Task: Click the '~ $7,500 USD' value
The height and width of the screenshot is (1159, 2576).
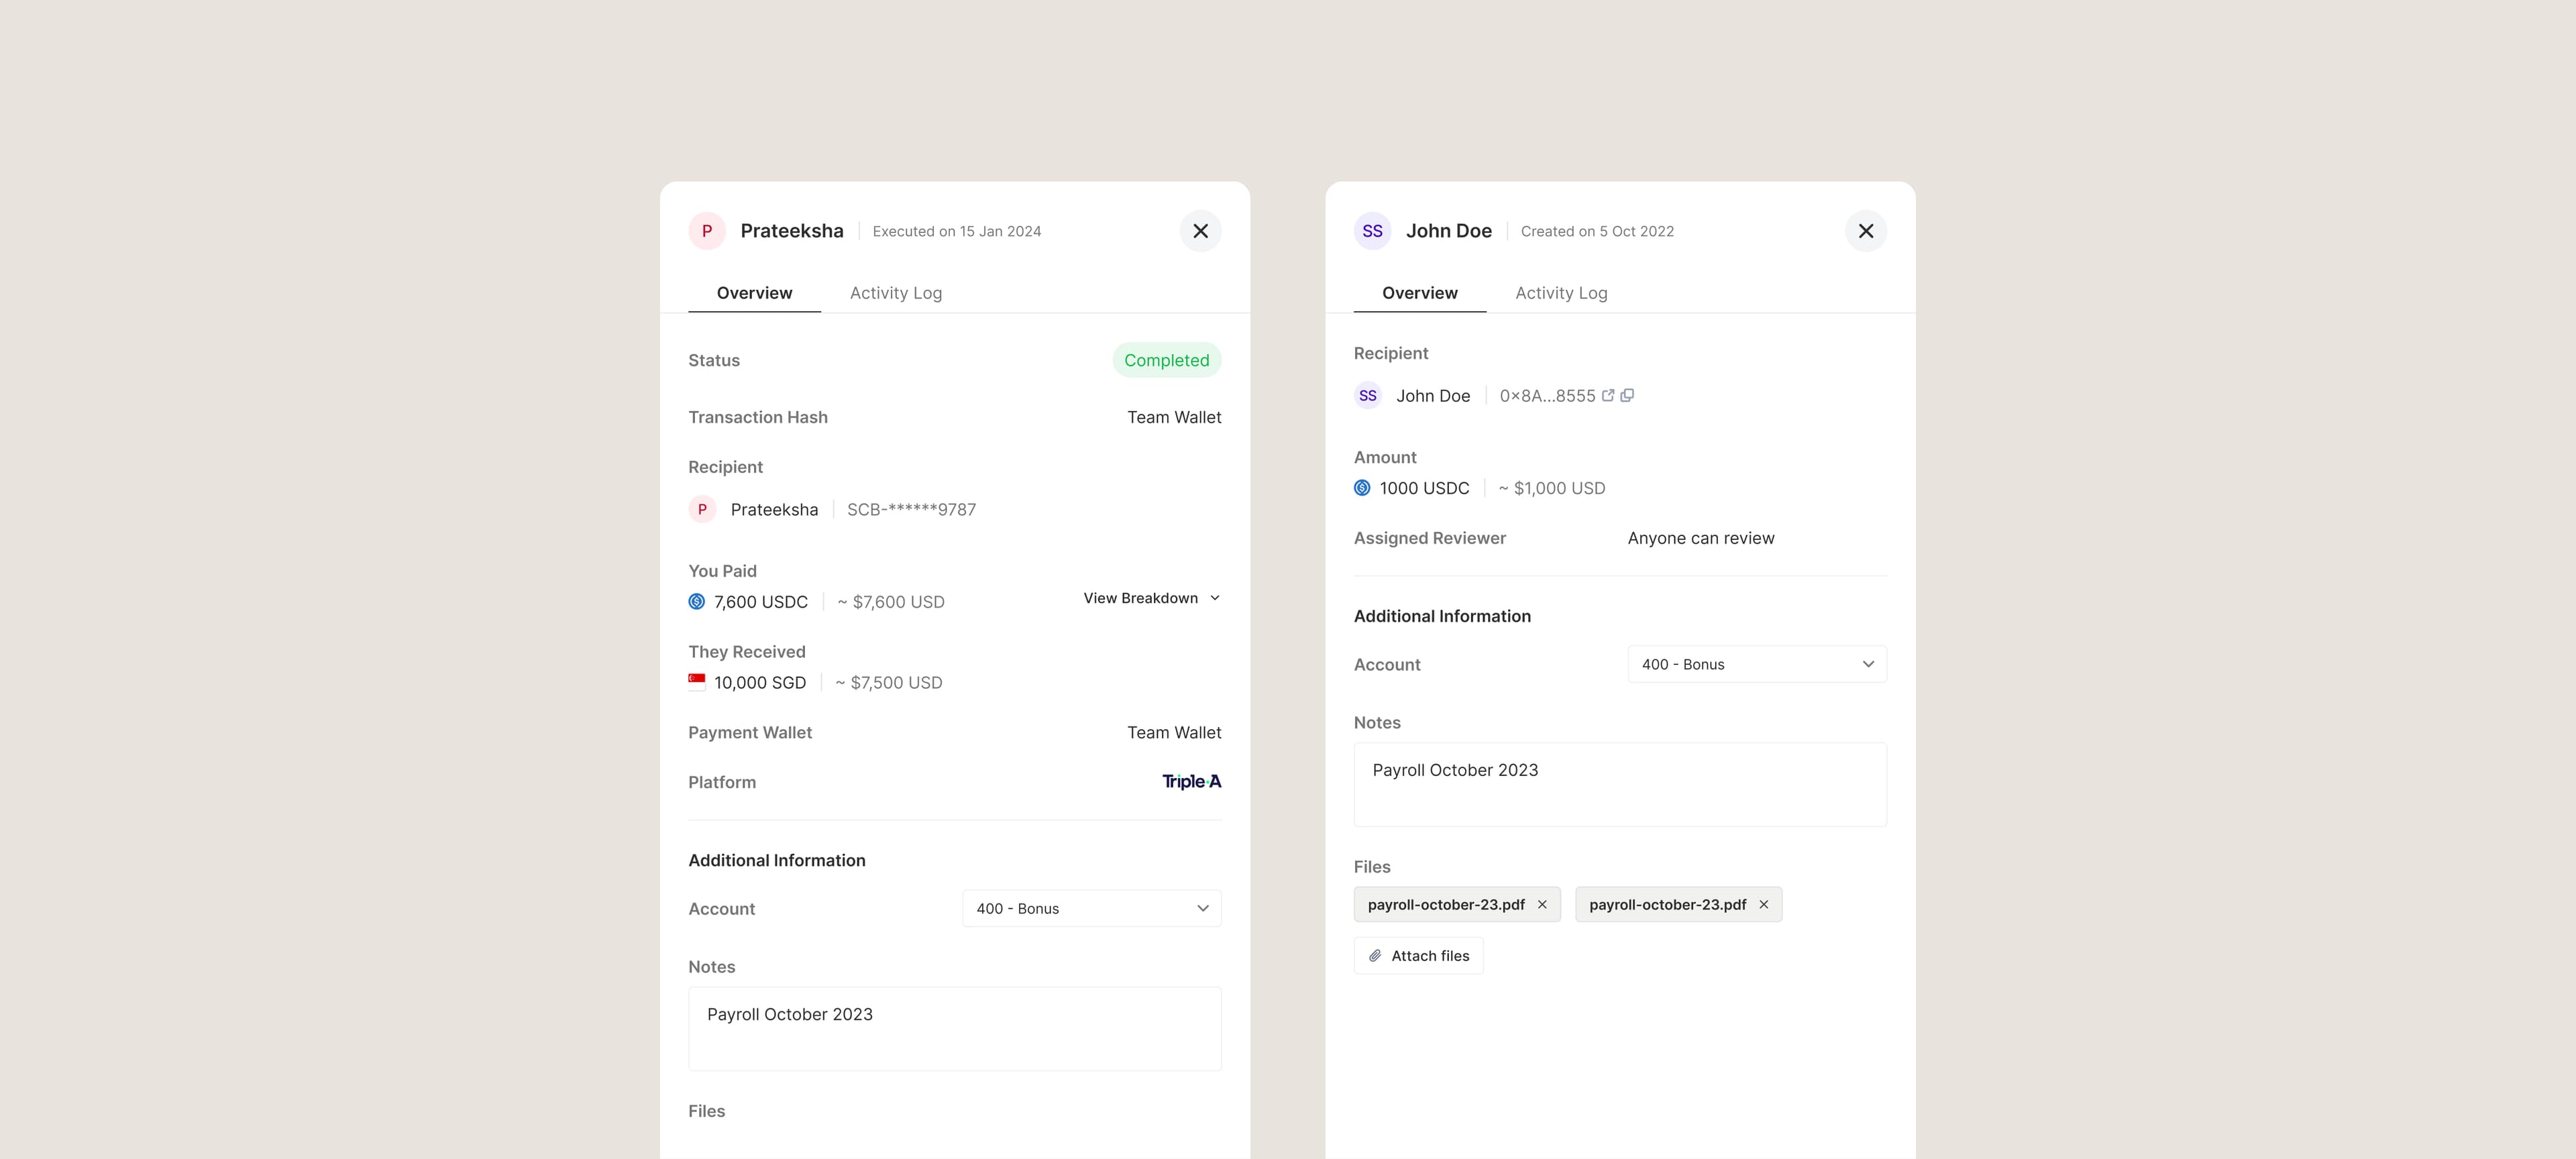Action: coord(889,683)
